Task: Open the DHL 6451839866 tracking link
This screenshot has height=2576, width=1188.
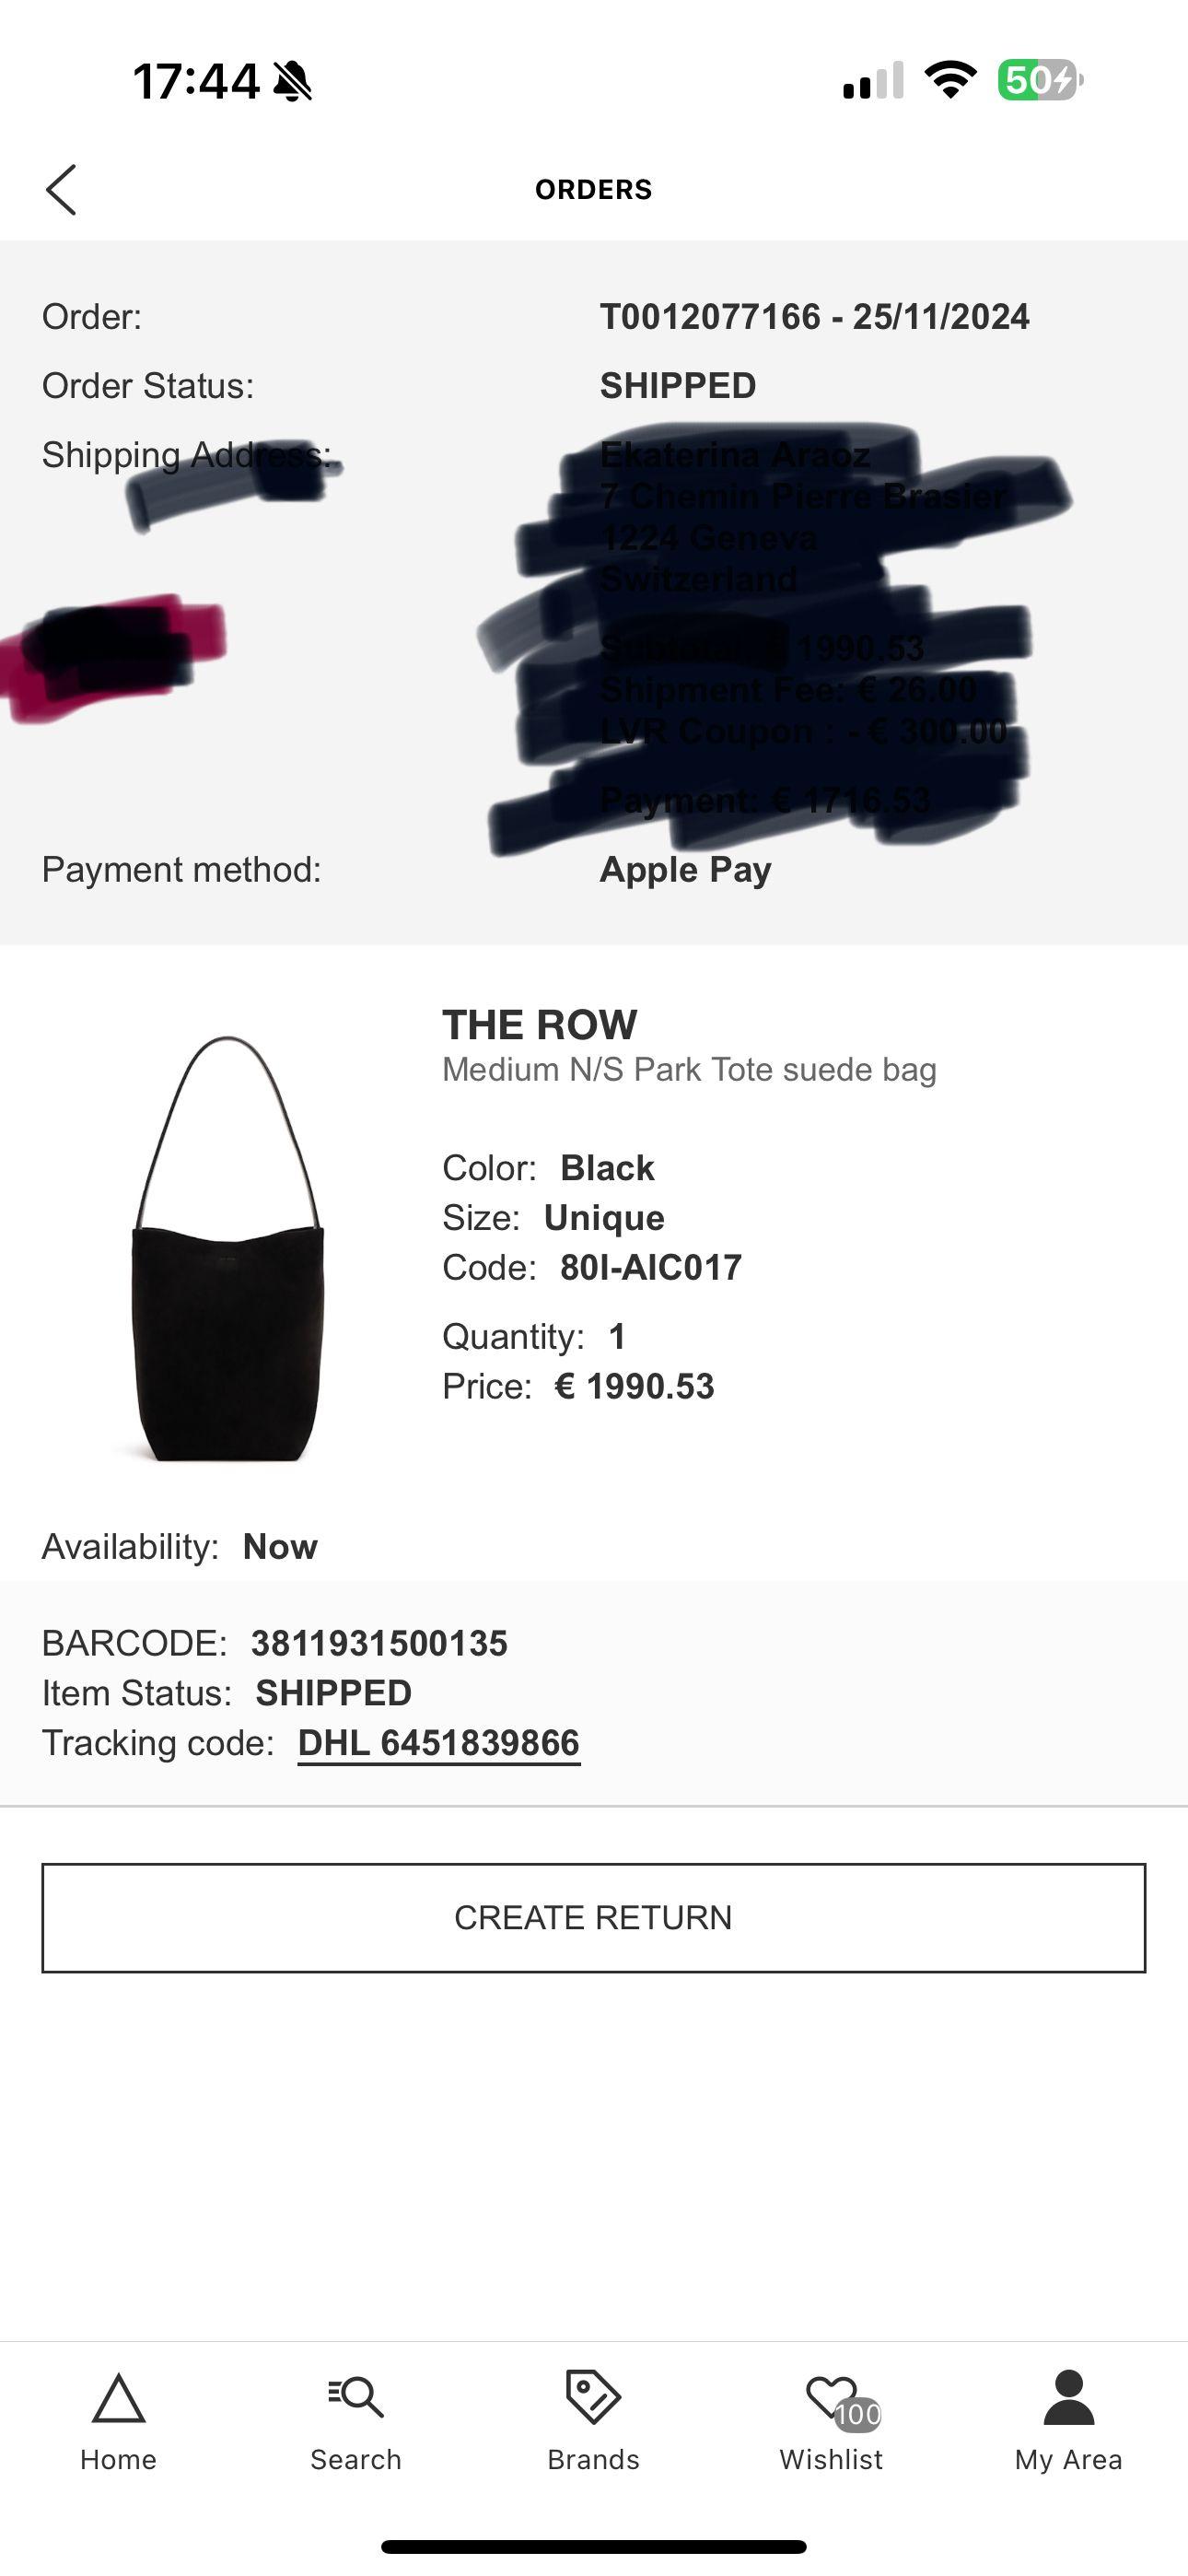Action: [x=439, y=1743]
